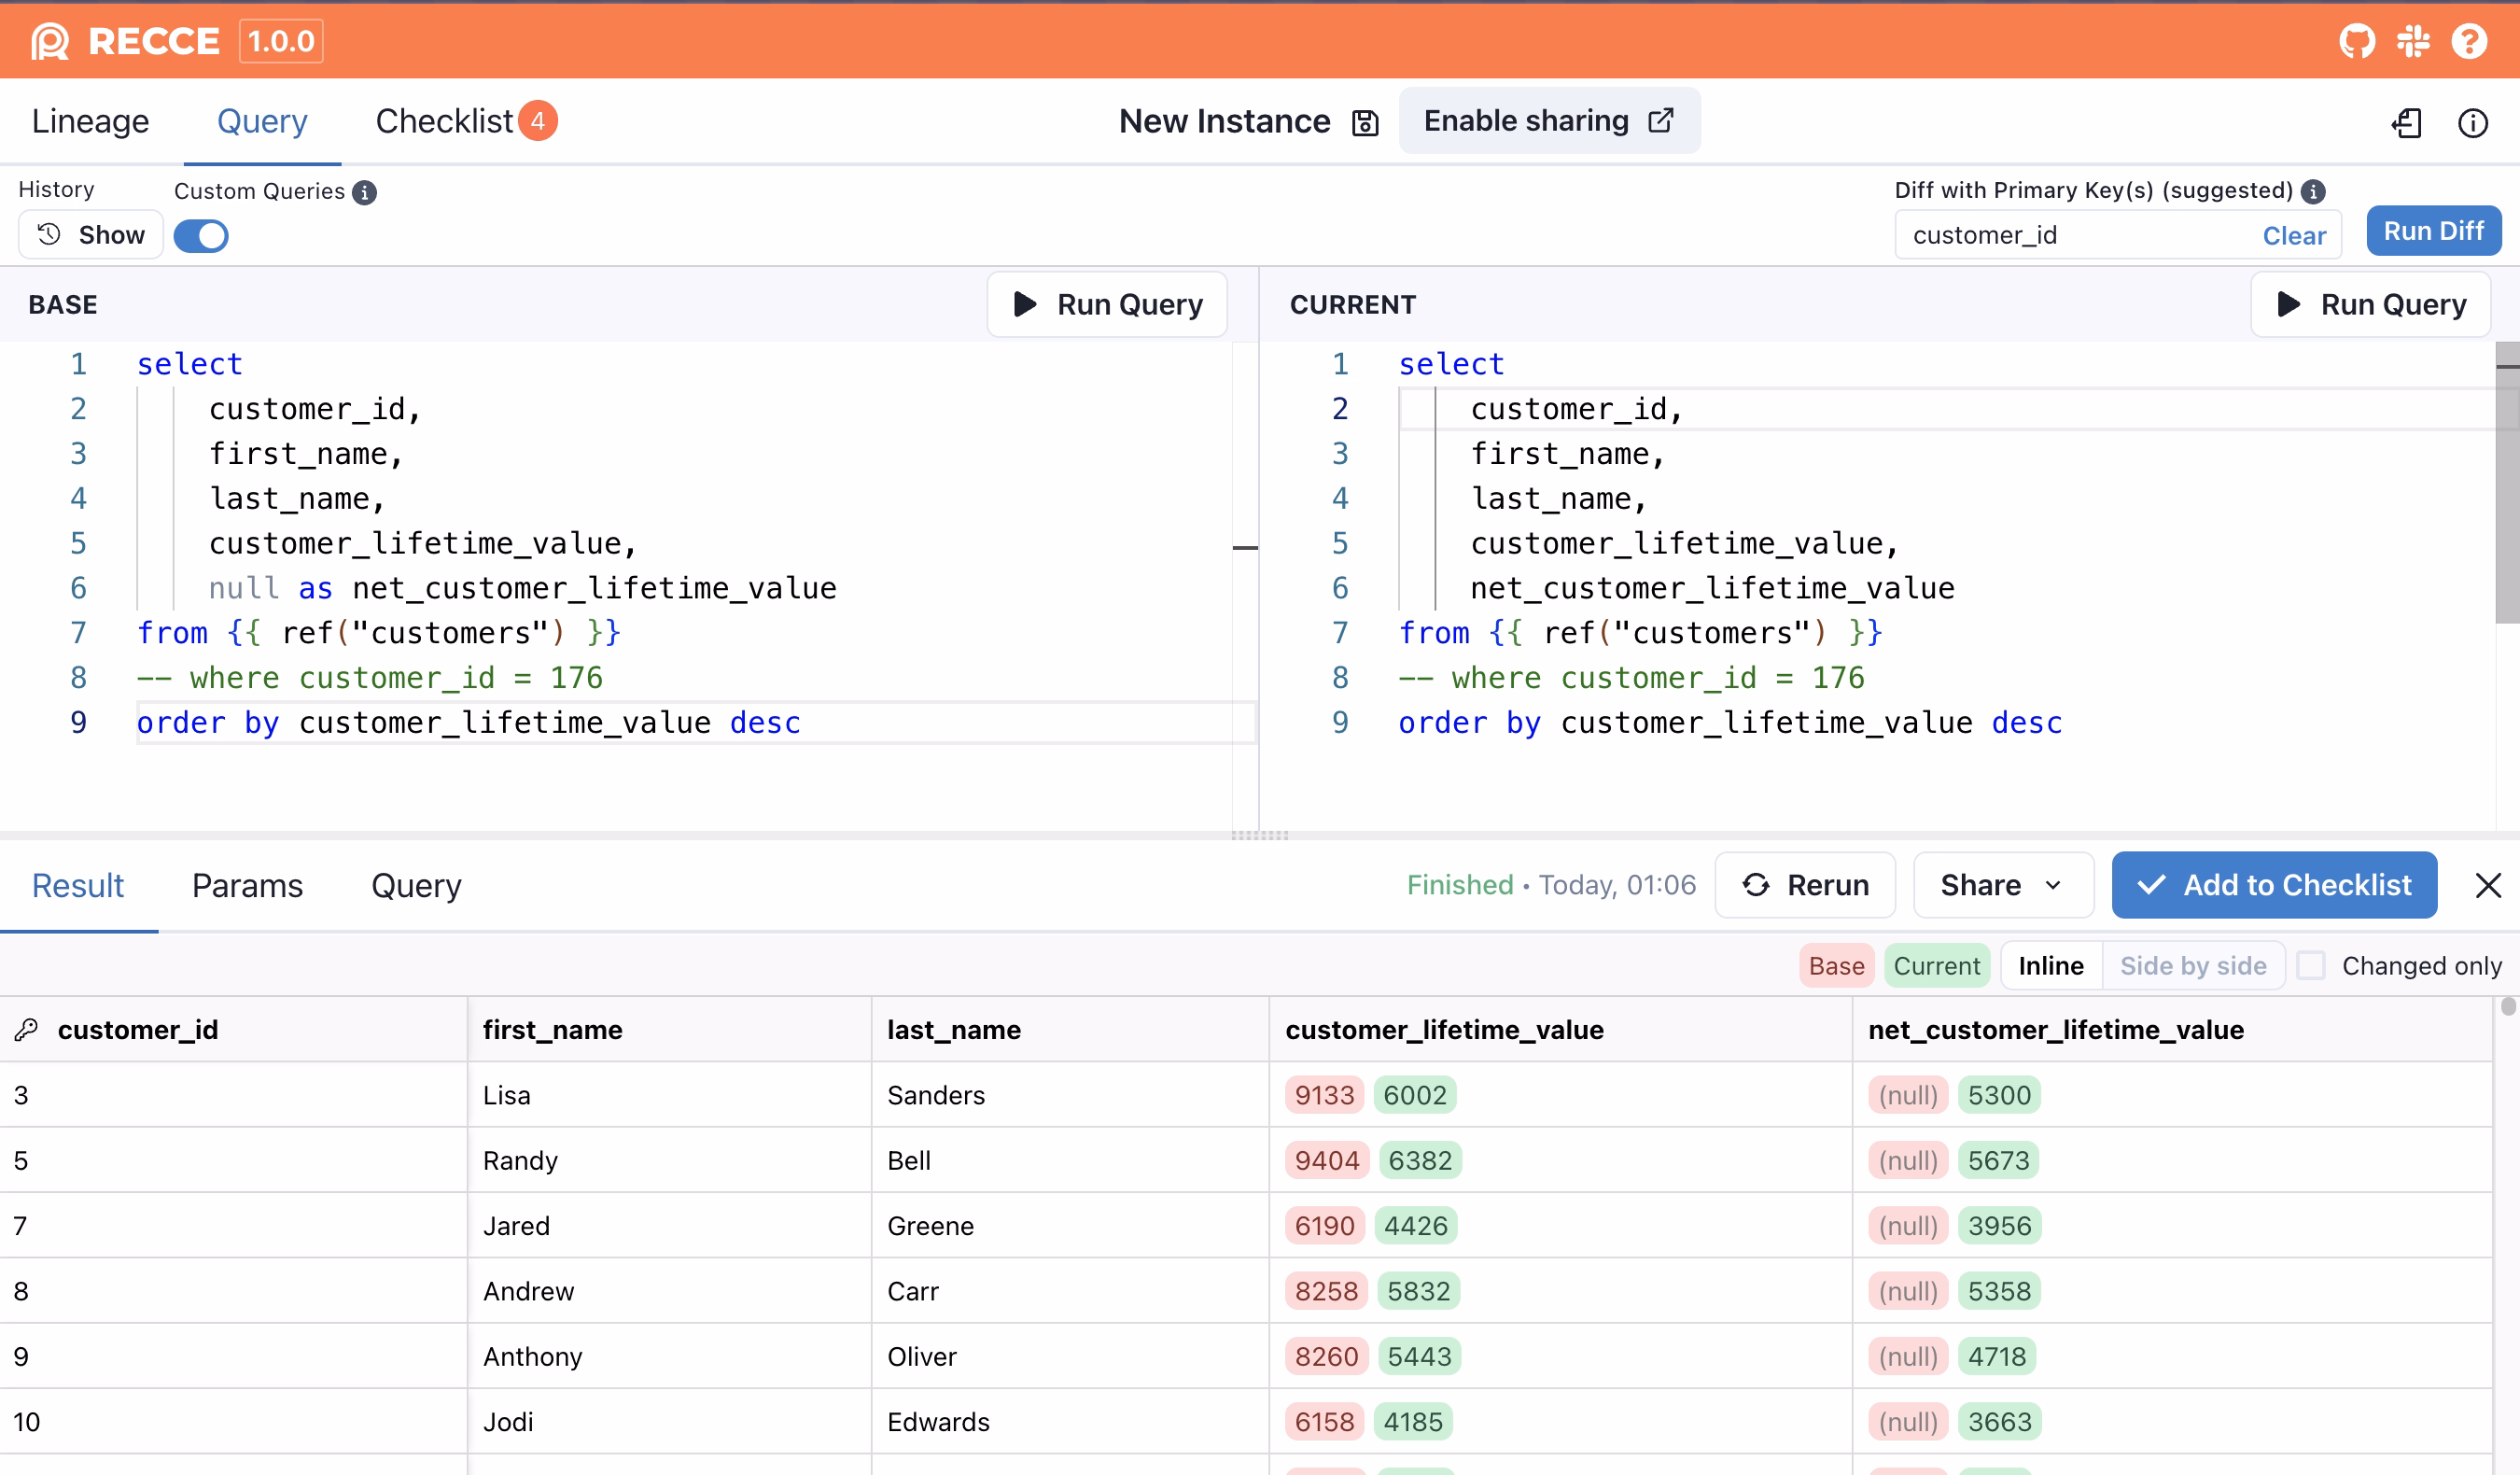Click the panel resize handle dots
Viewport: 2520px width, 1475px height.
(1259, 835)
